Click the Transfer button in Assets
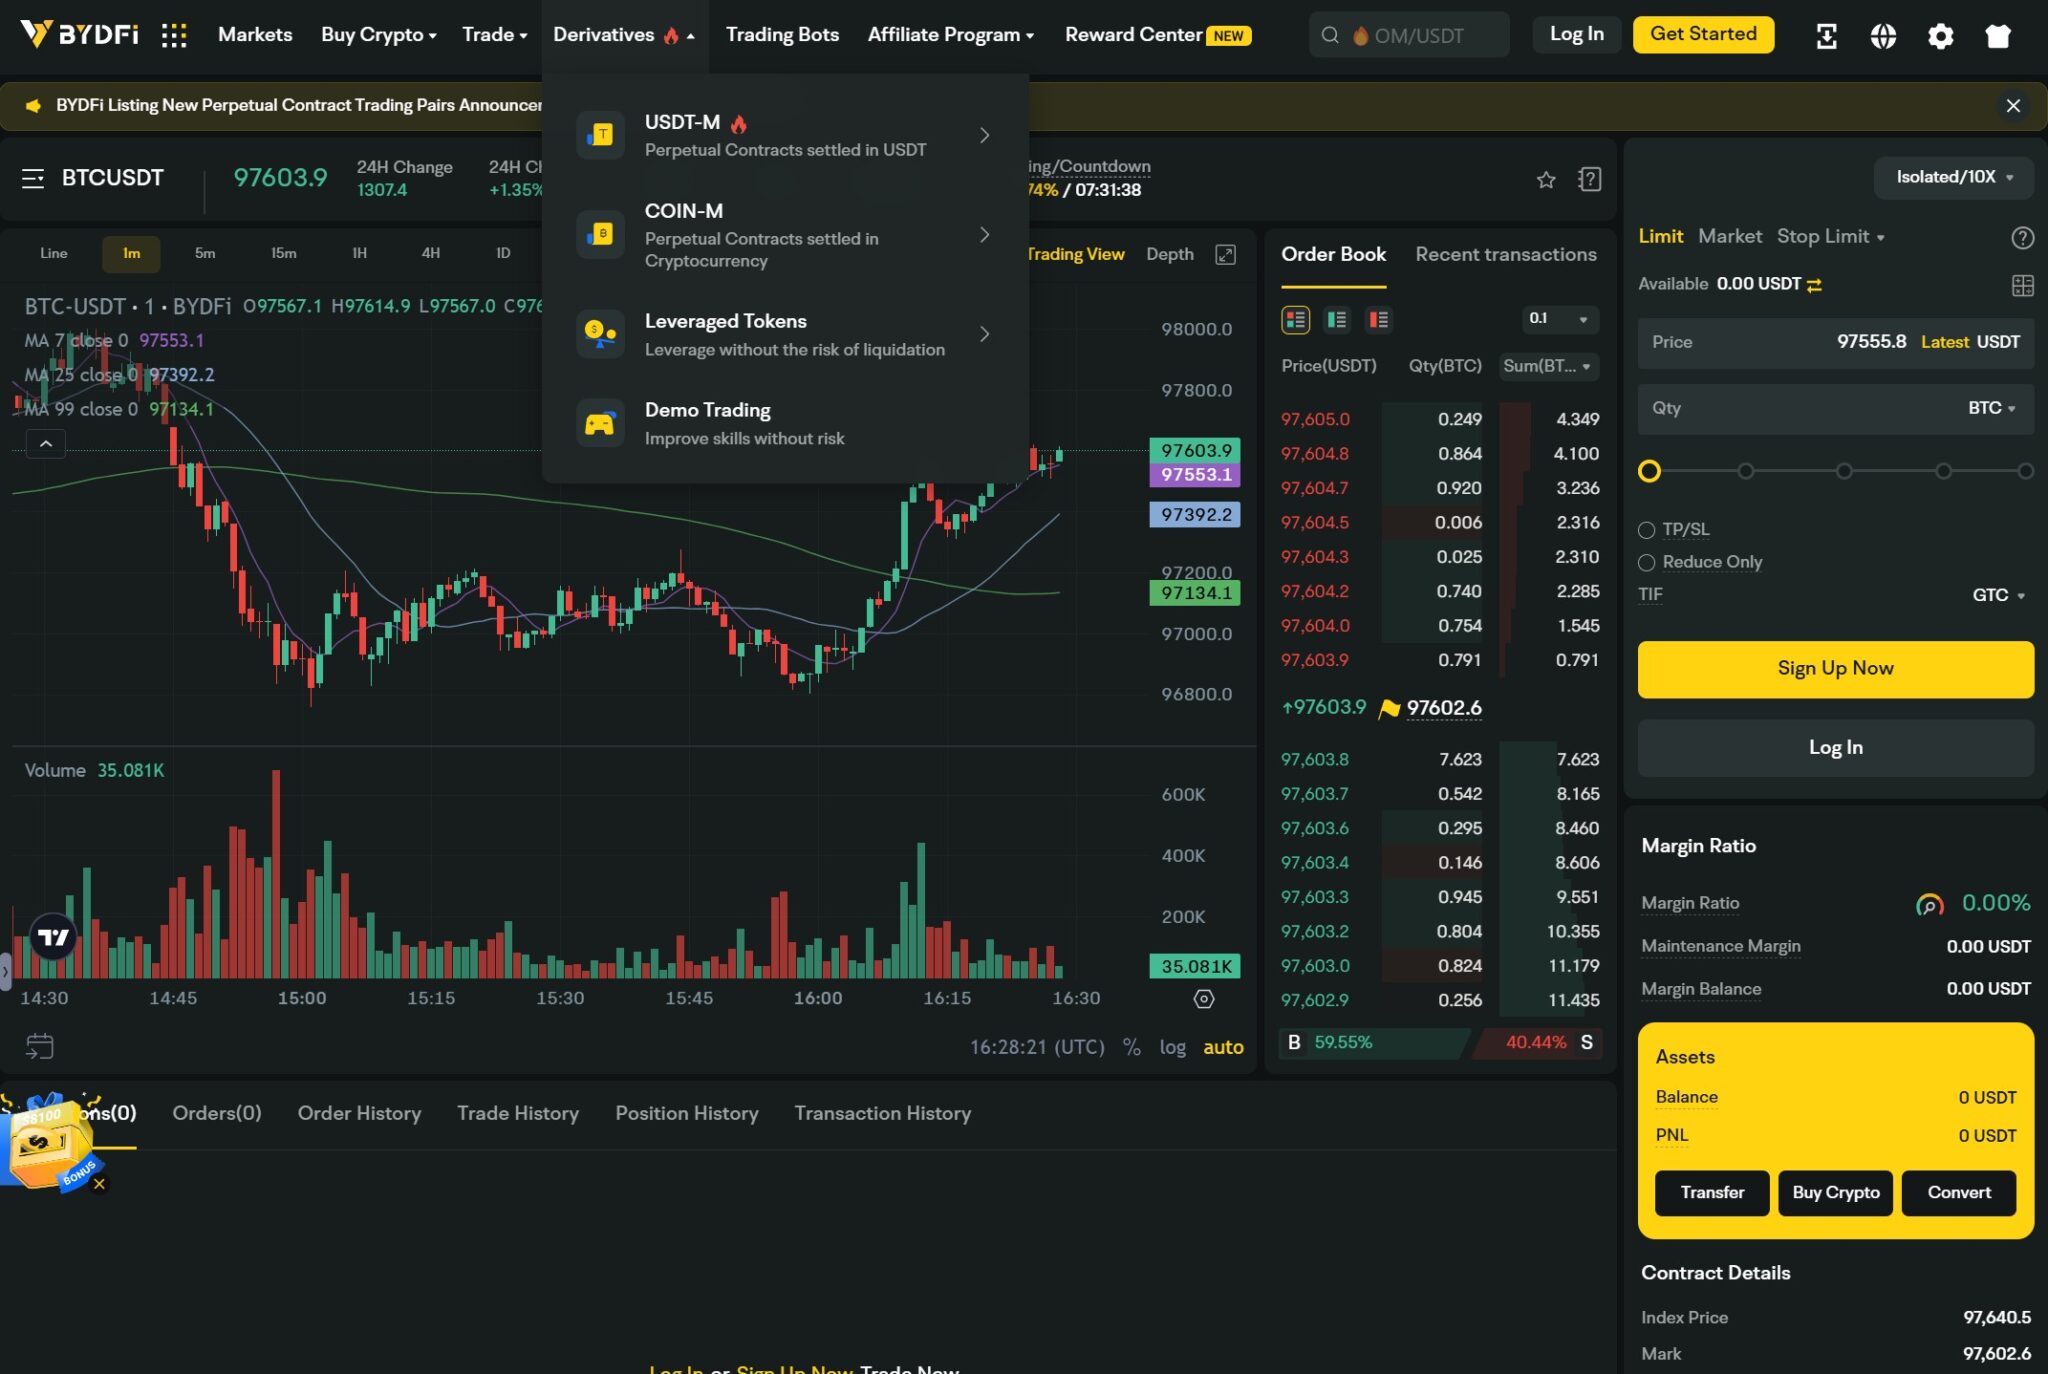 (x=1711, y=1192)
